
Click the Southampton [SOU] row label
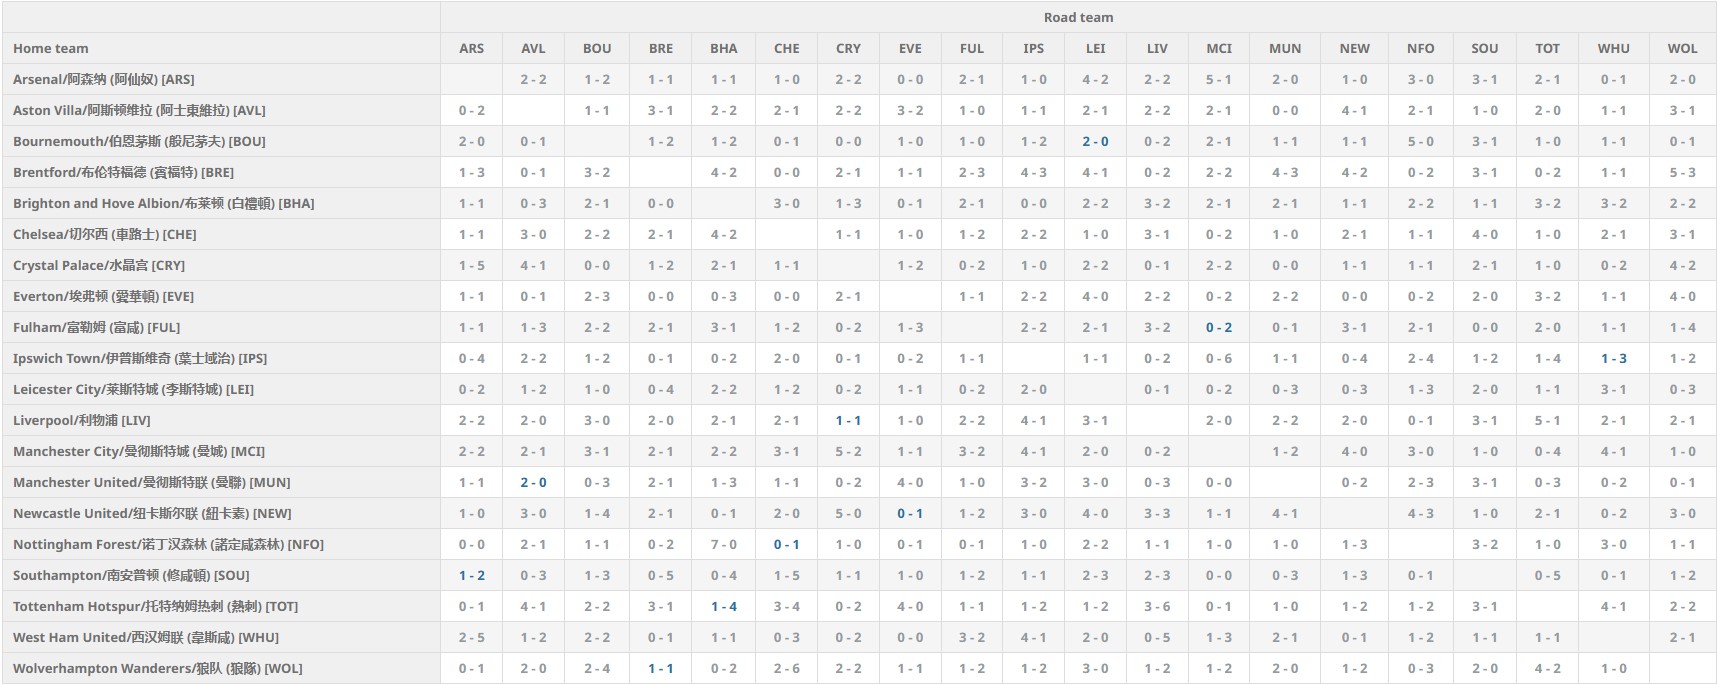click(x=131, y=575)
